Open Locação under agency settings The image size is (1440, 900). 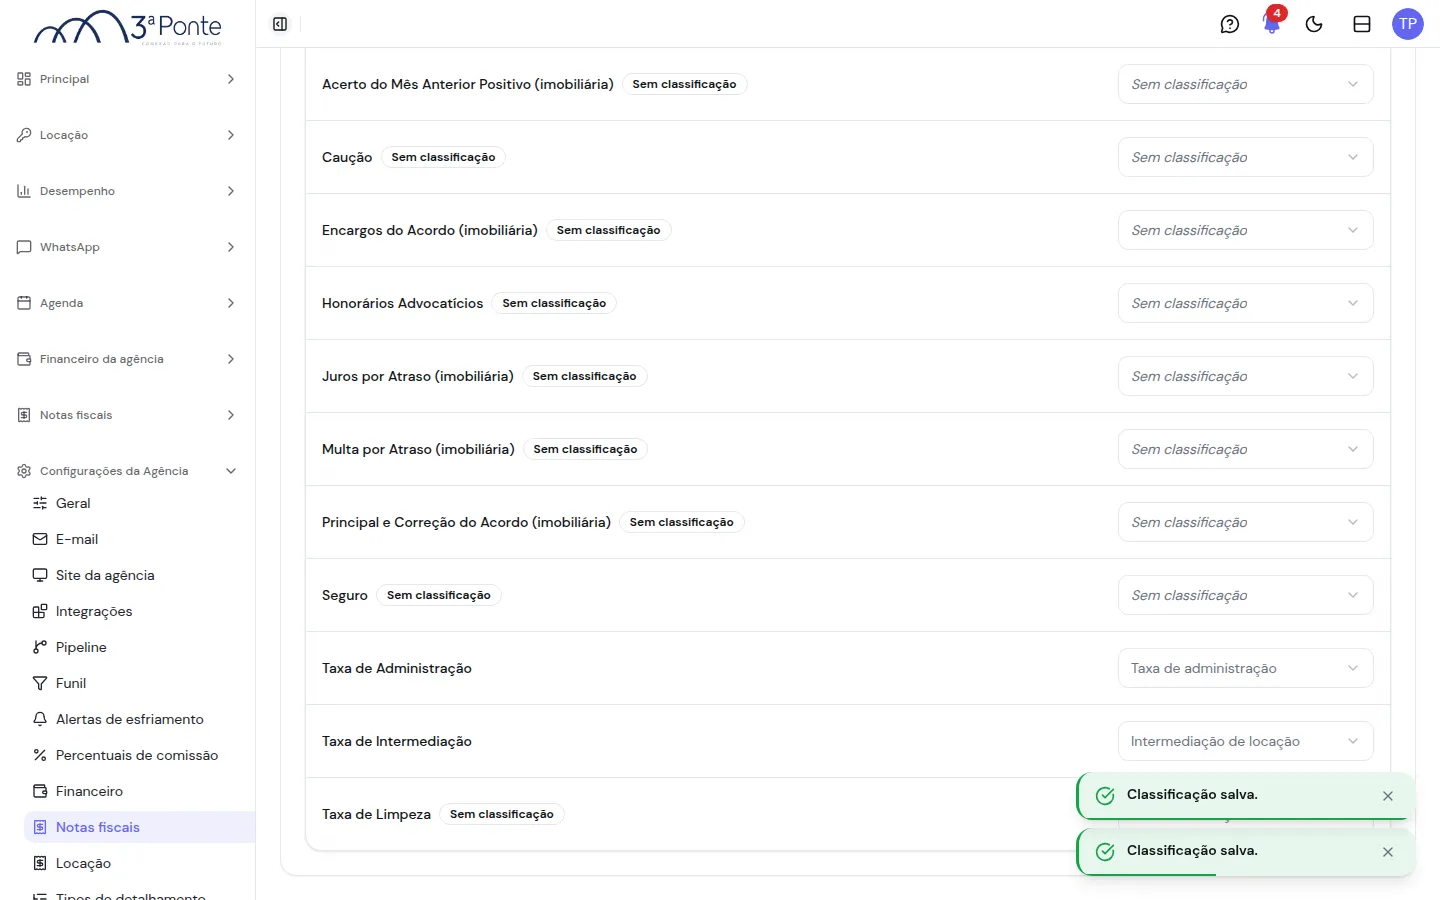140,863
